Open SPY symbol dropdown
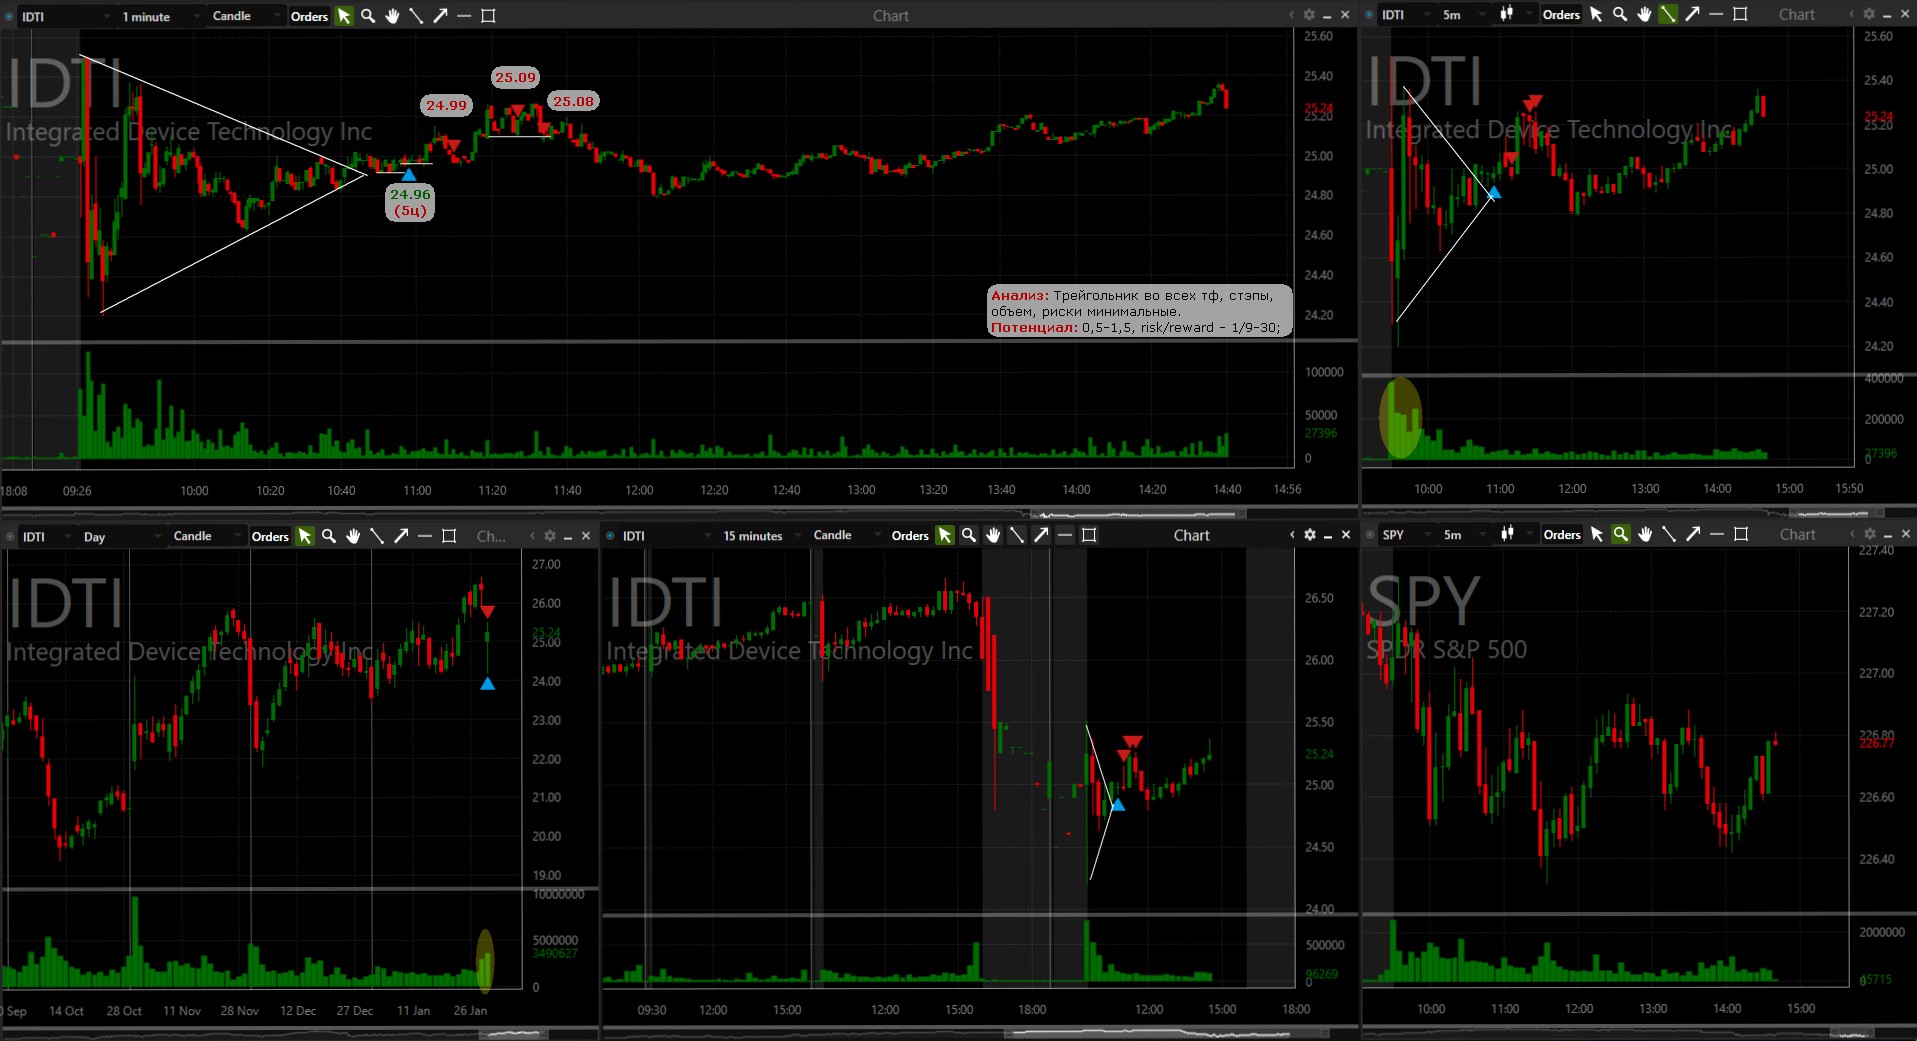Screen dimensions: 1917x1041 coord(1406,534)
